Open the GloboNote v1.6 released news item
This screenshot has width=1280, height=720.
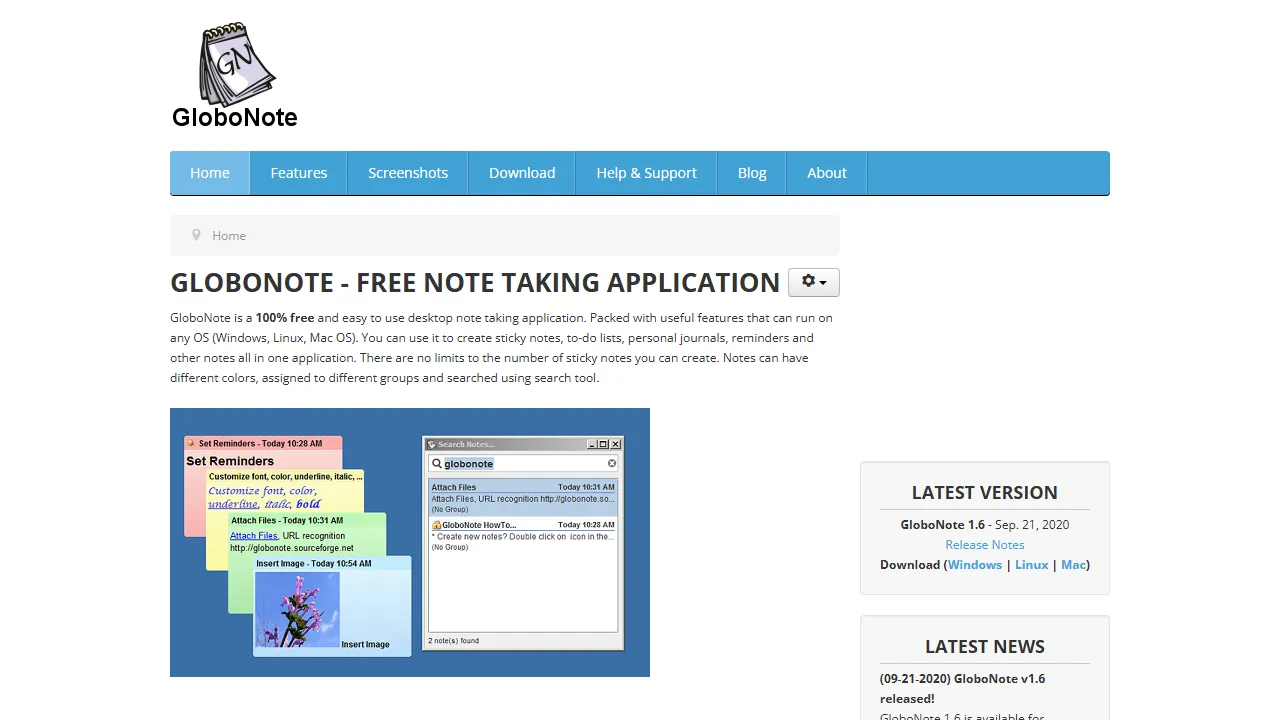(x=962, y=688)
